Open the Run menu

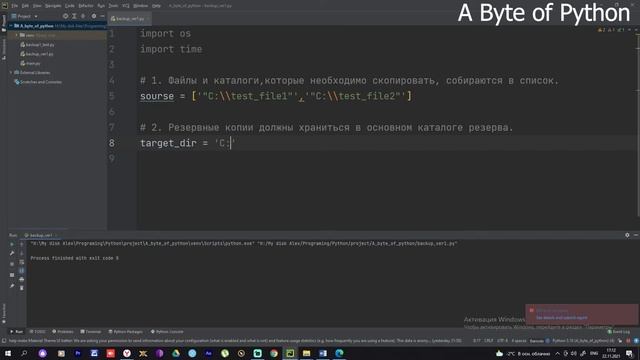click(101, 6)
